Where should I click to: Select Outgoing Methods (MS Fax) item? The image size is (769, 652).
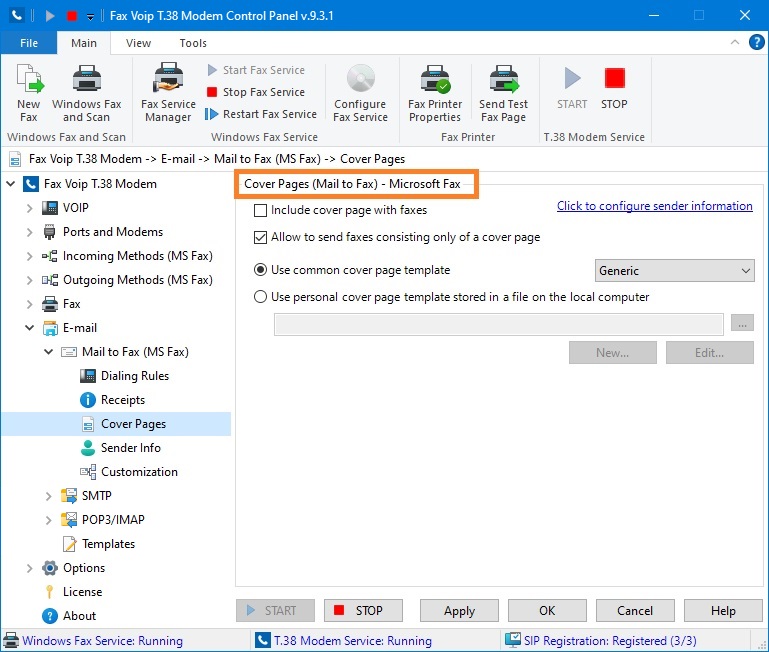(137, 280)
